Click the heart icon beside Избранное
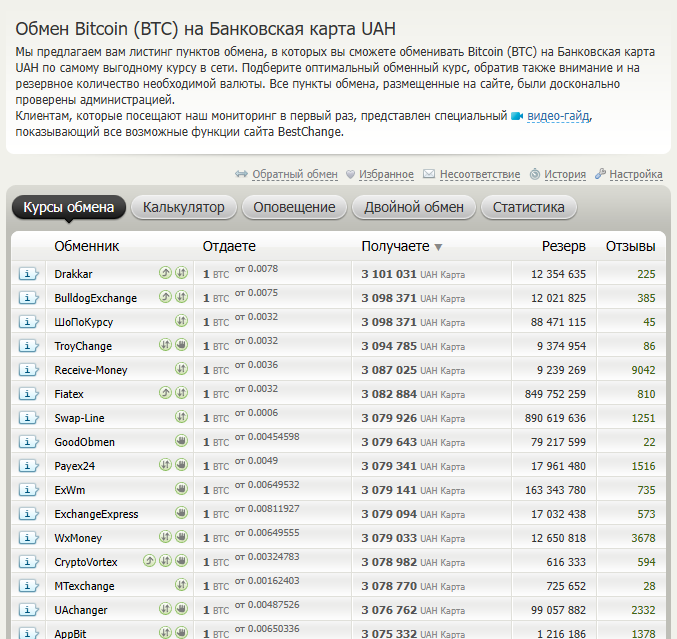 point(351,174)
